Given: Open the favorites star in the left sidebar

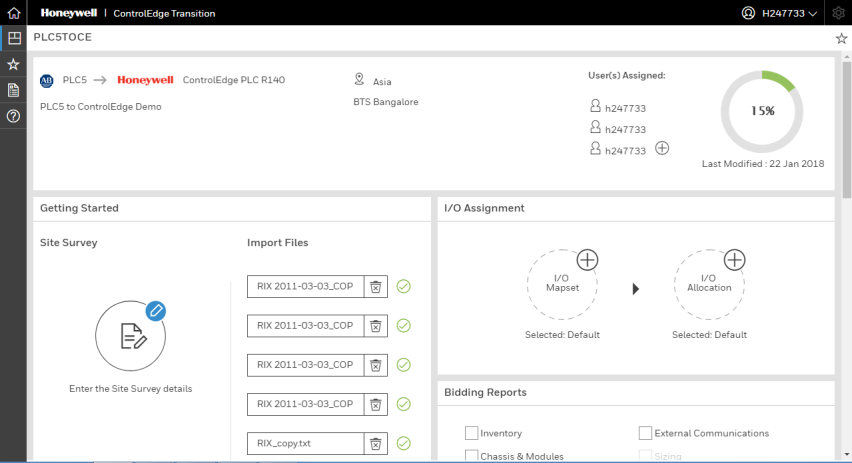Looking at the screenshot, I should 14,64.
